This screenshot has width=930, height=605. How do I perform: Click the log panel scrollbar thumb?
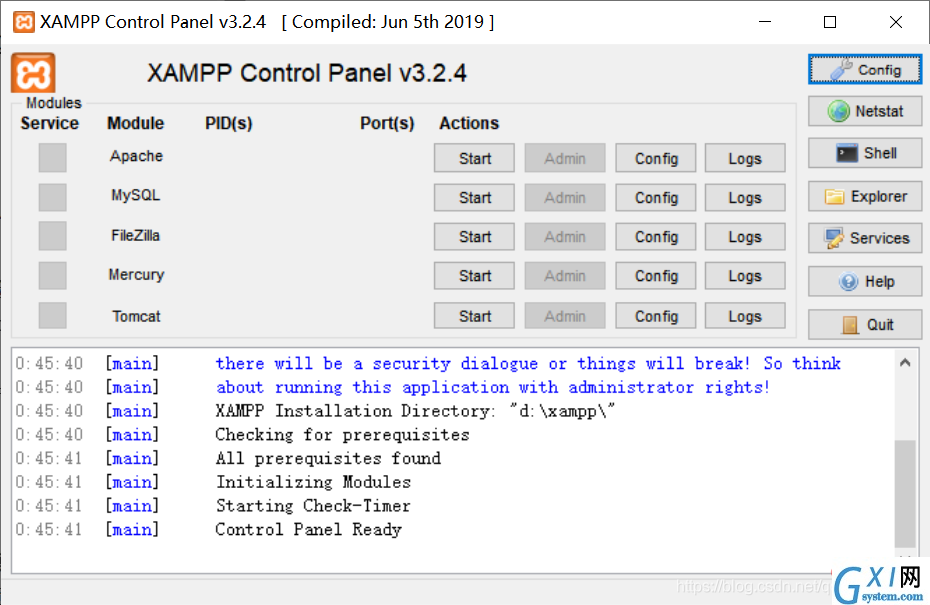[x=905, y=493]
